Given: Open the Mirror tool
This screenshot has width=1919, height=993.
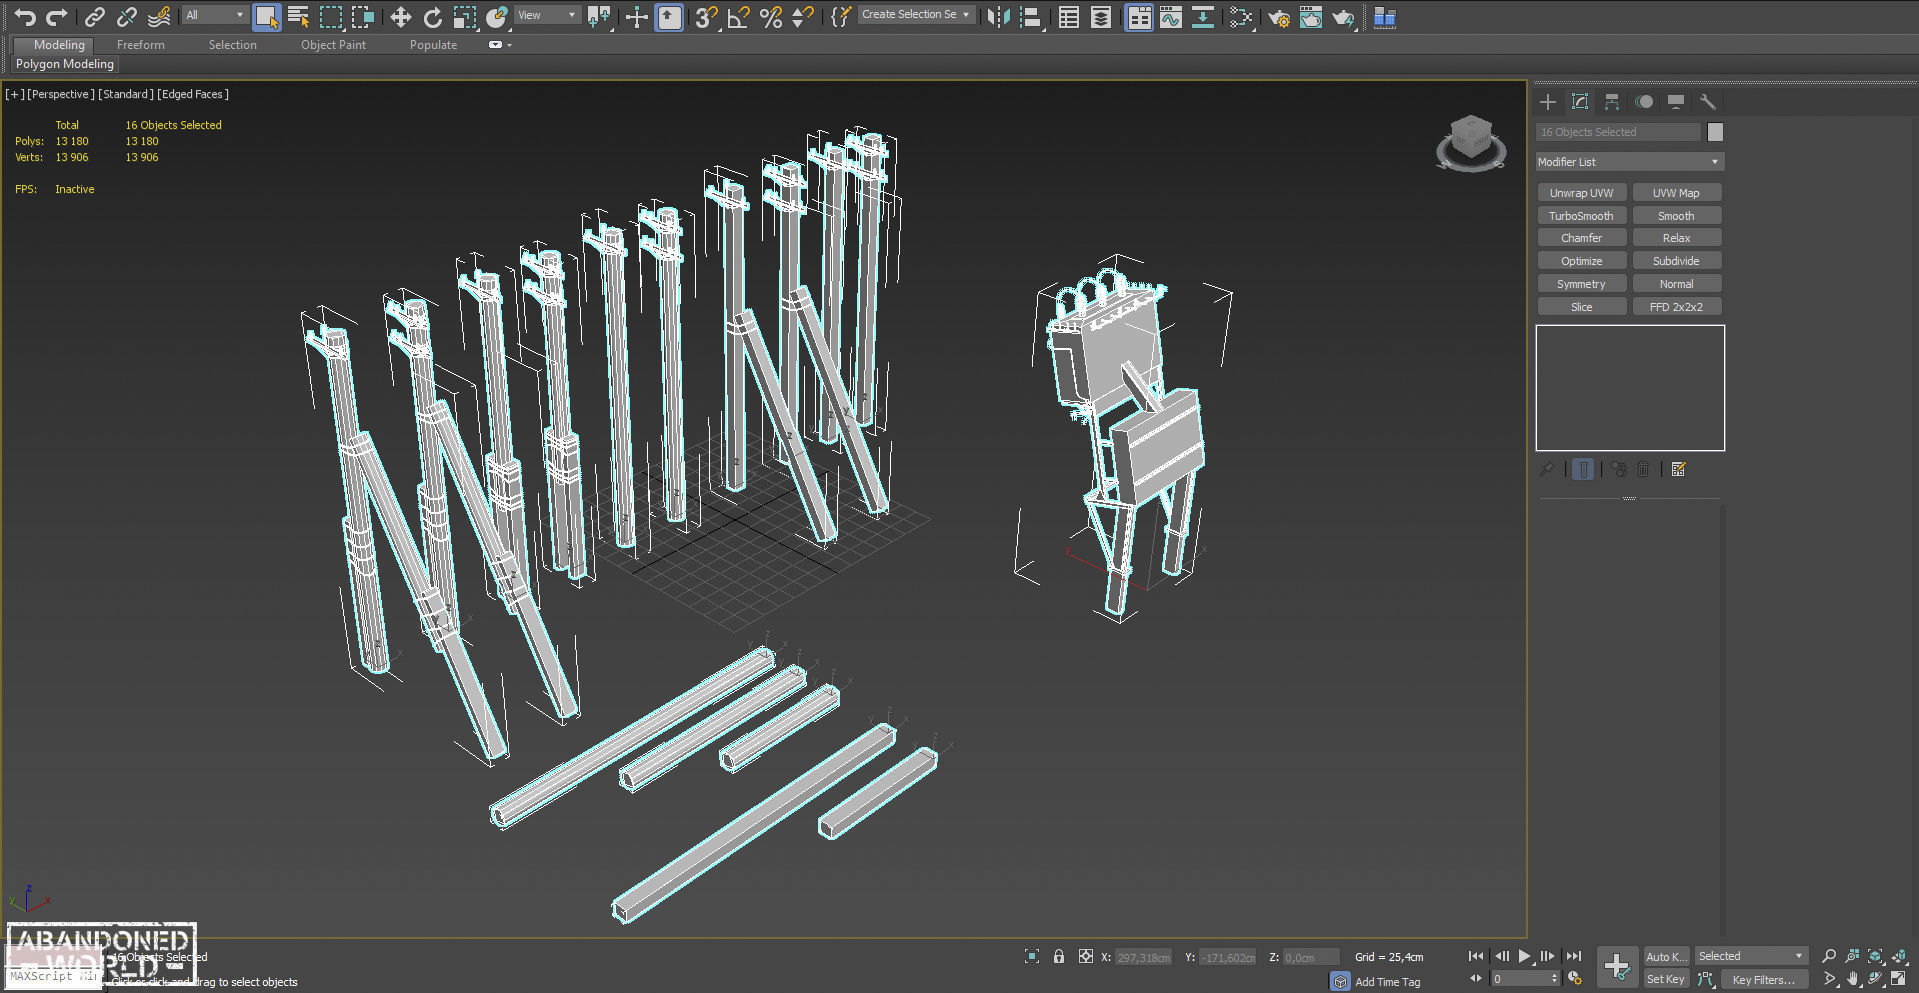Looking at the screenshot, I should (997, 17).
